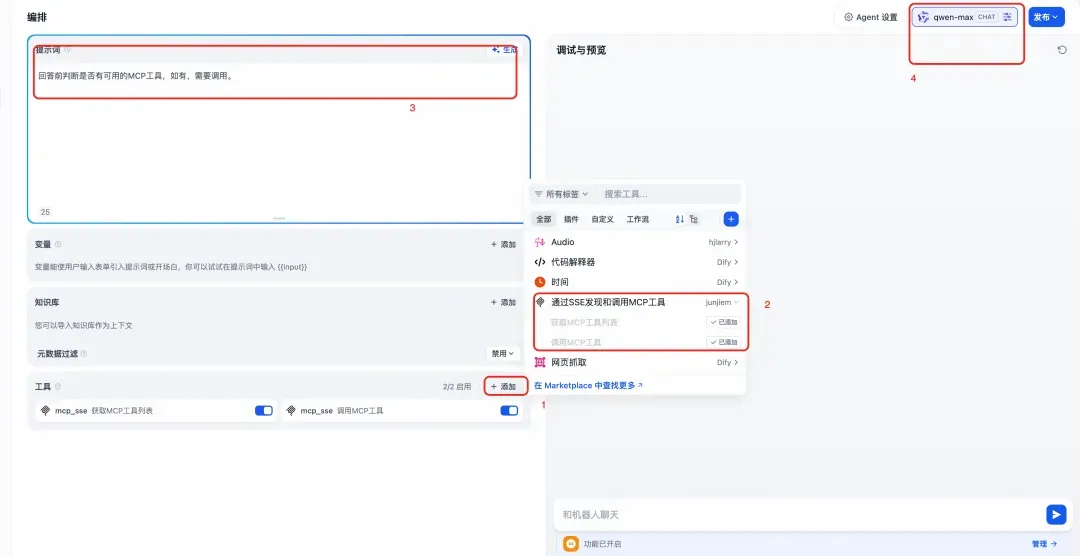
Task: Expand the 网页抓取 Dify entry
Action: (x=727, y=362)
